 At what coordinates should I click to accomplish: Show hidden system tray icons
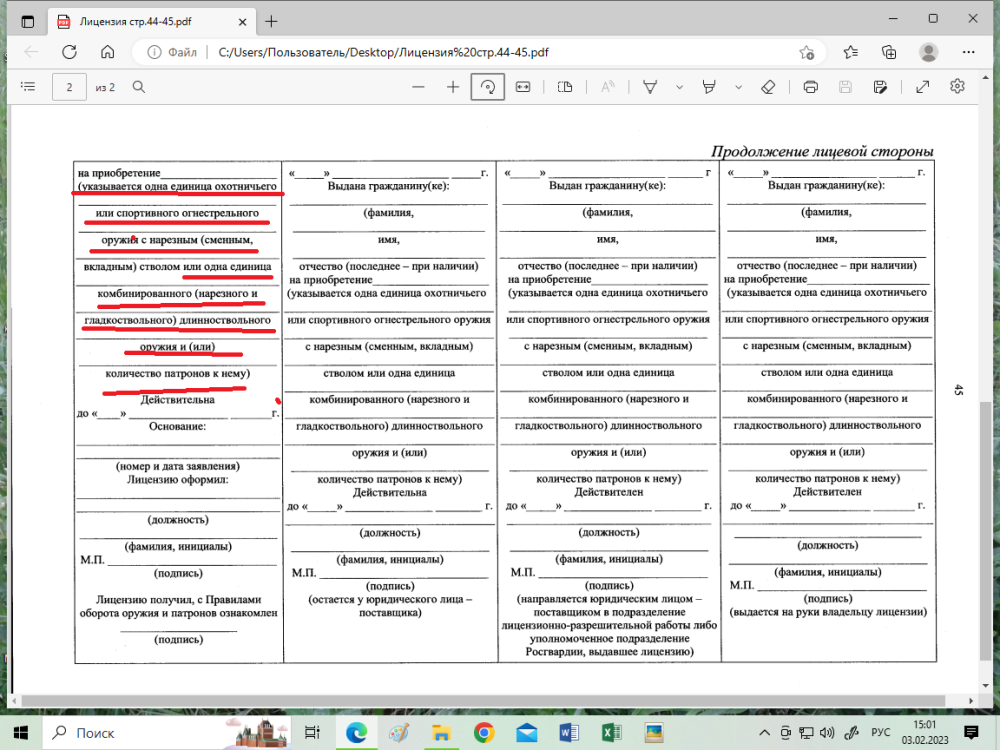click(x=765, y=732)
